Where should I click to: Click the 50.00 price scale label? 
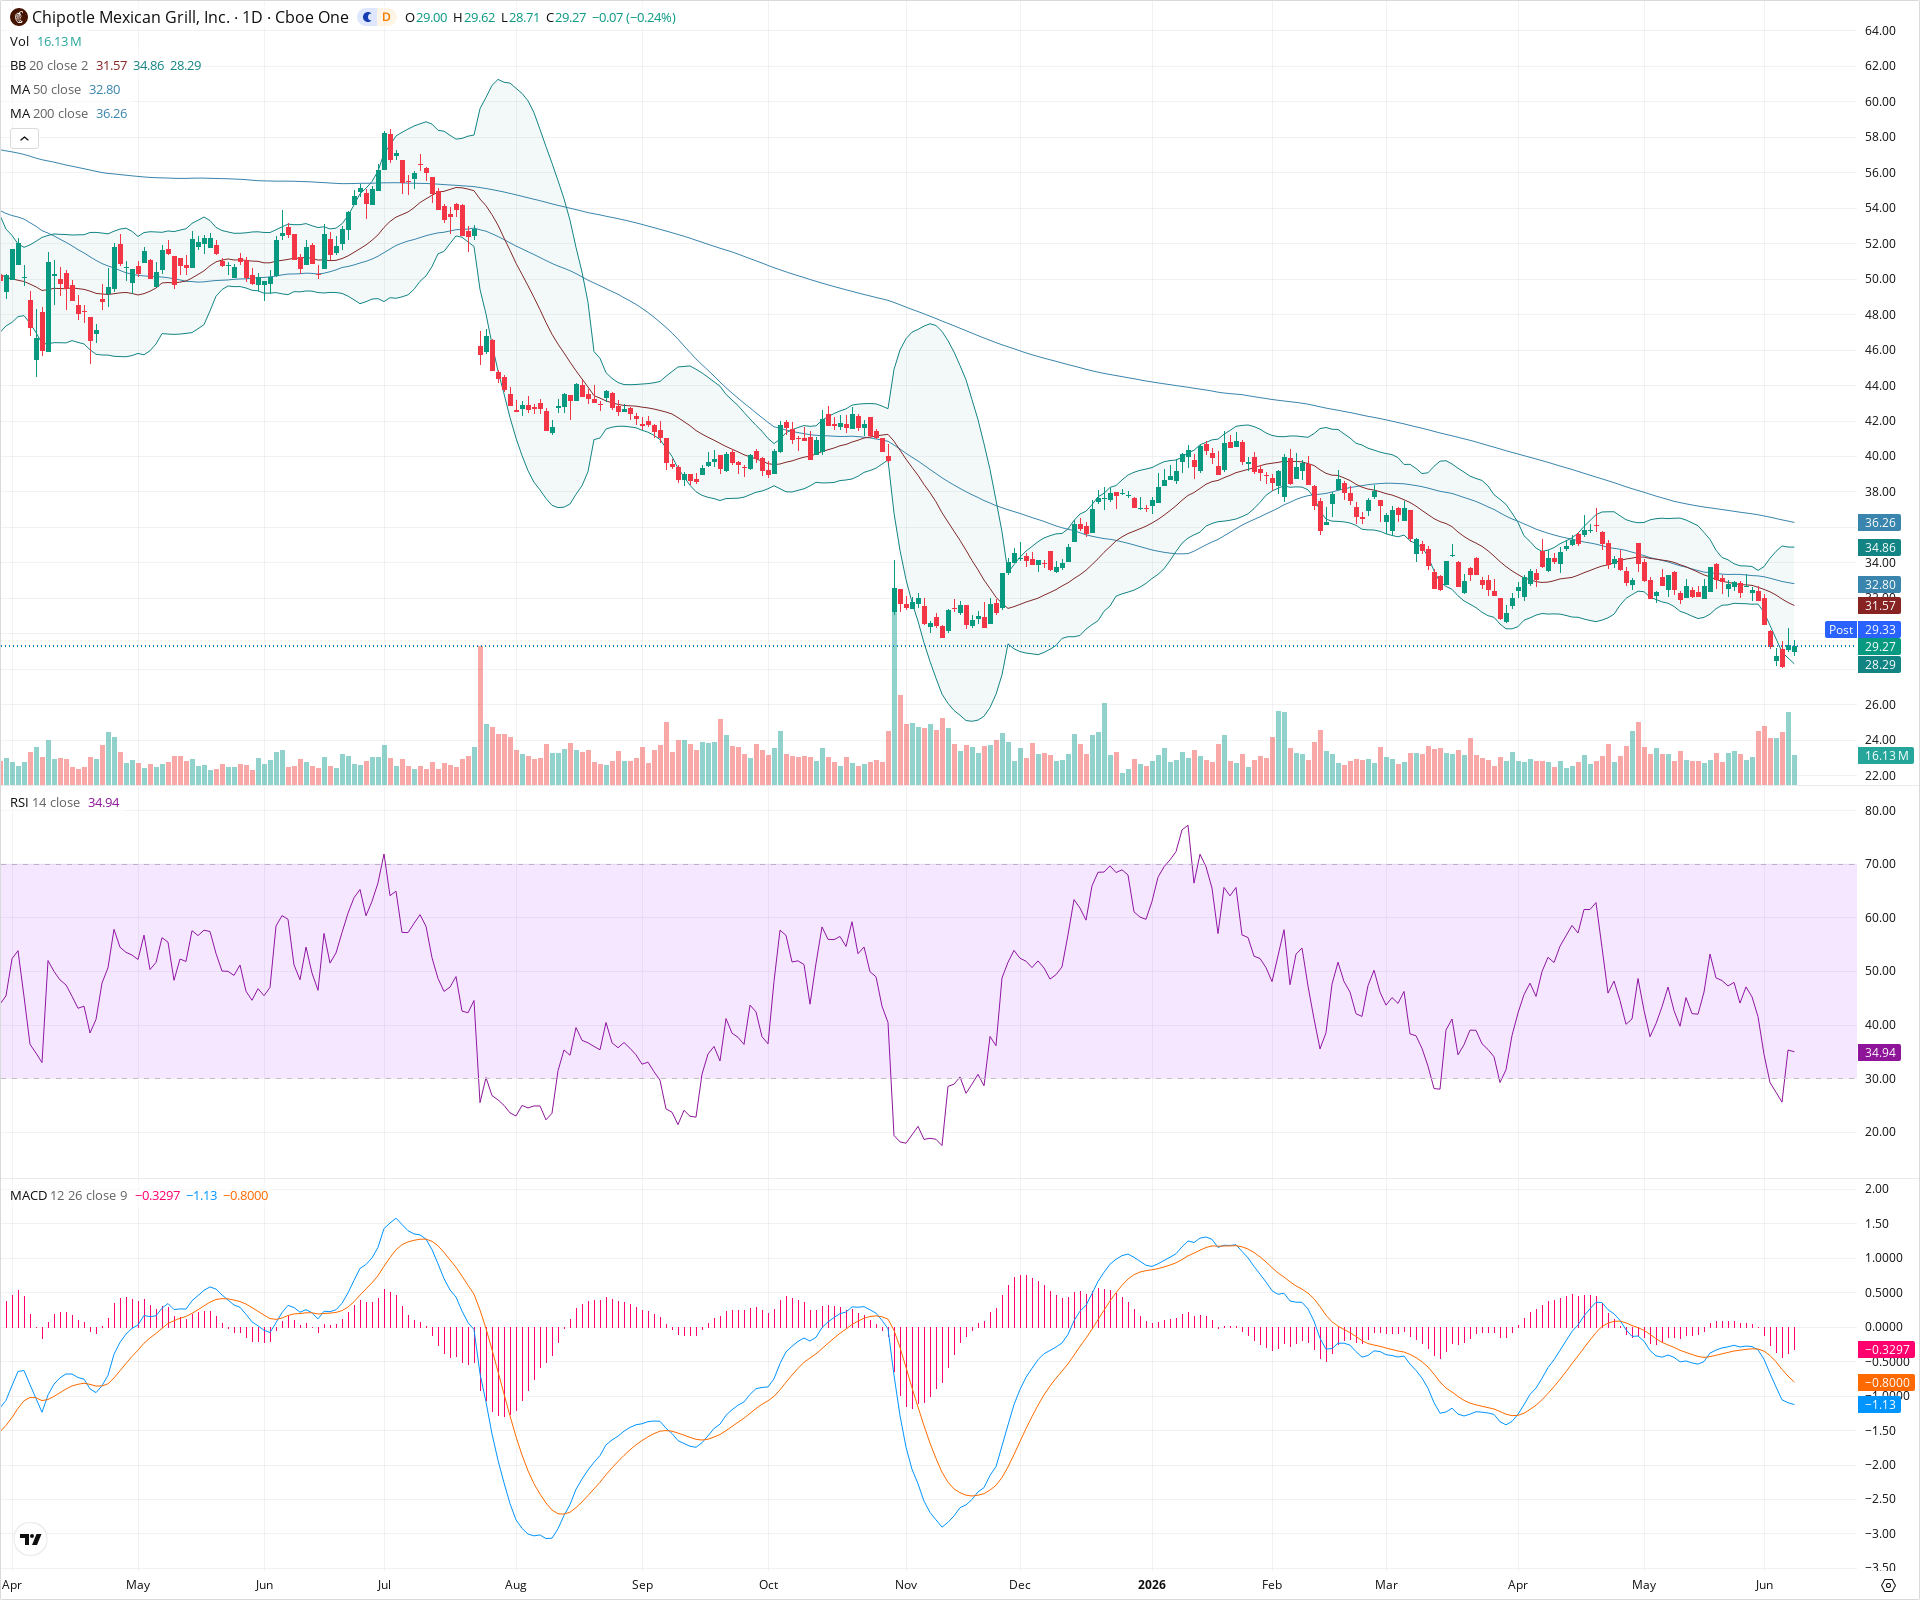pos(1880,279)
